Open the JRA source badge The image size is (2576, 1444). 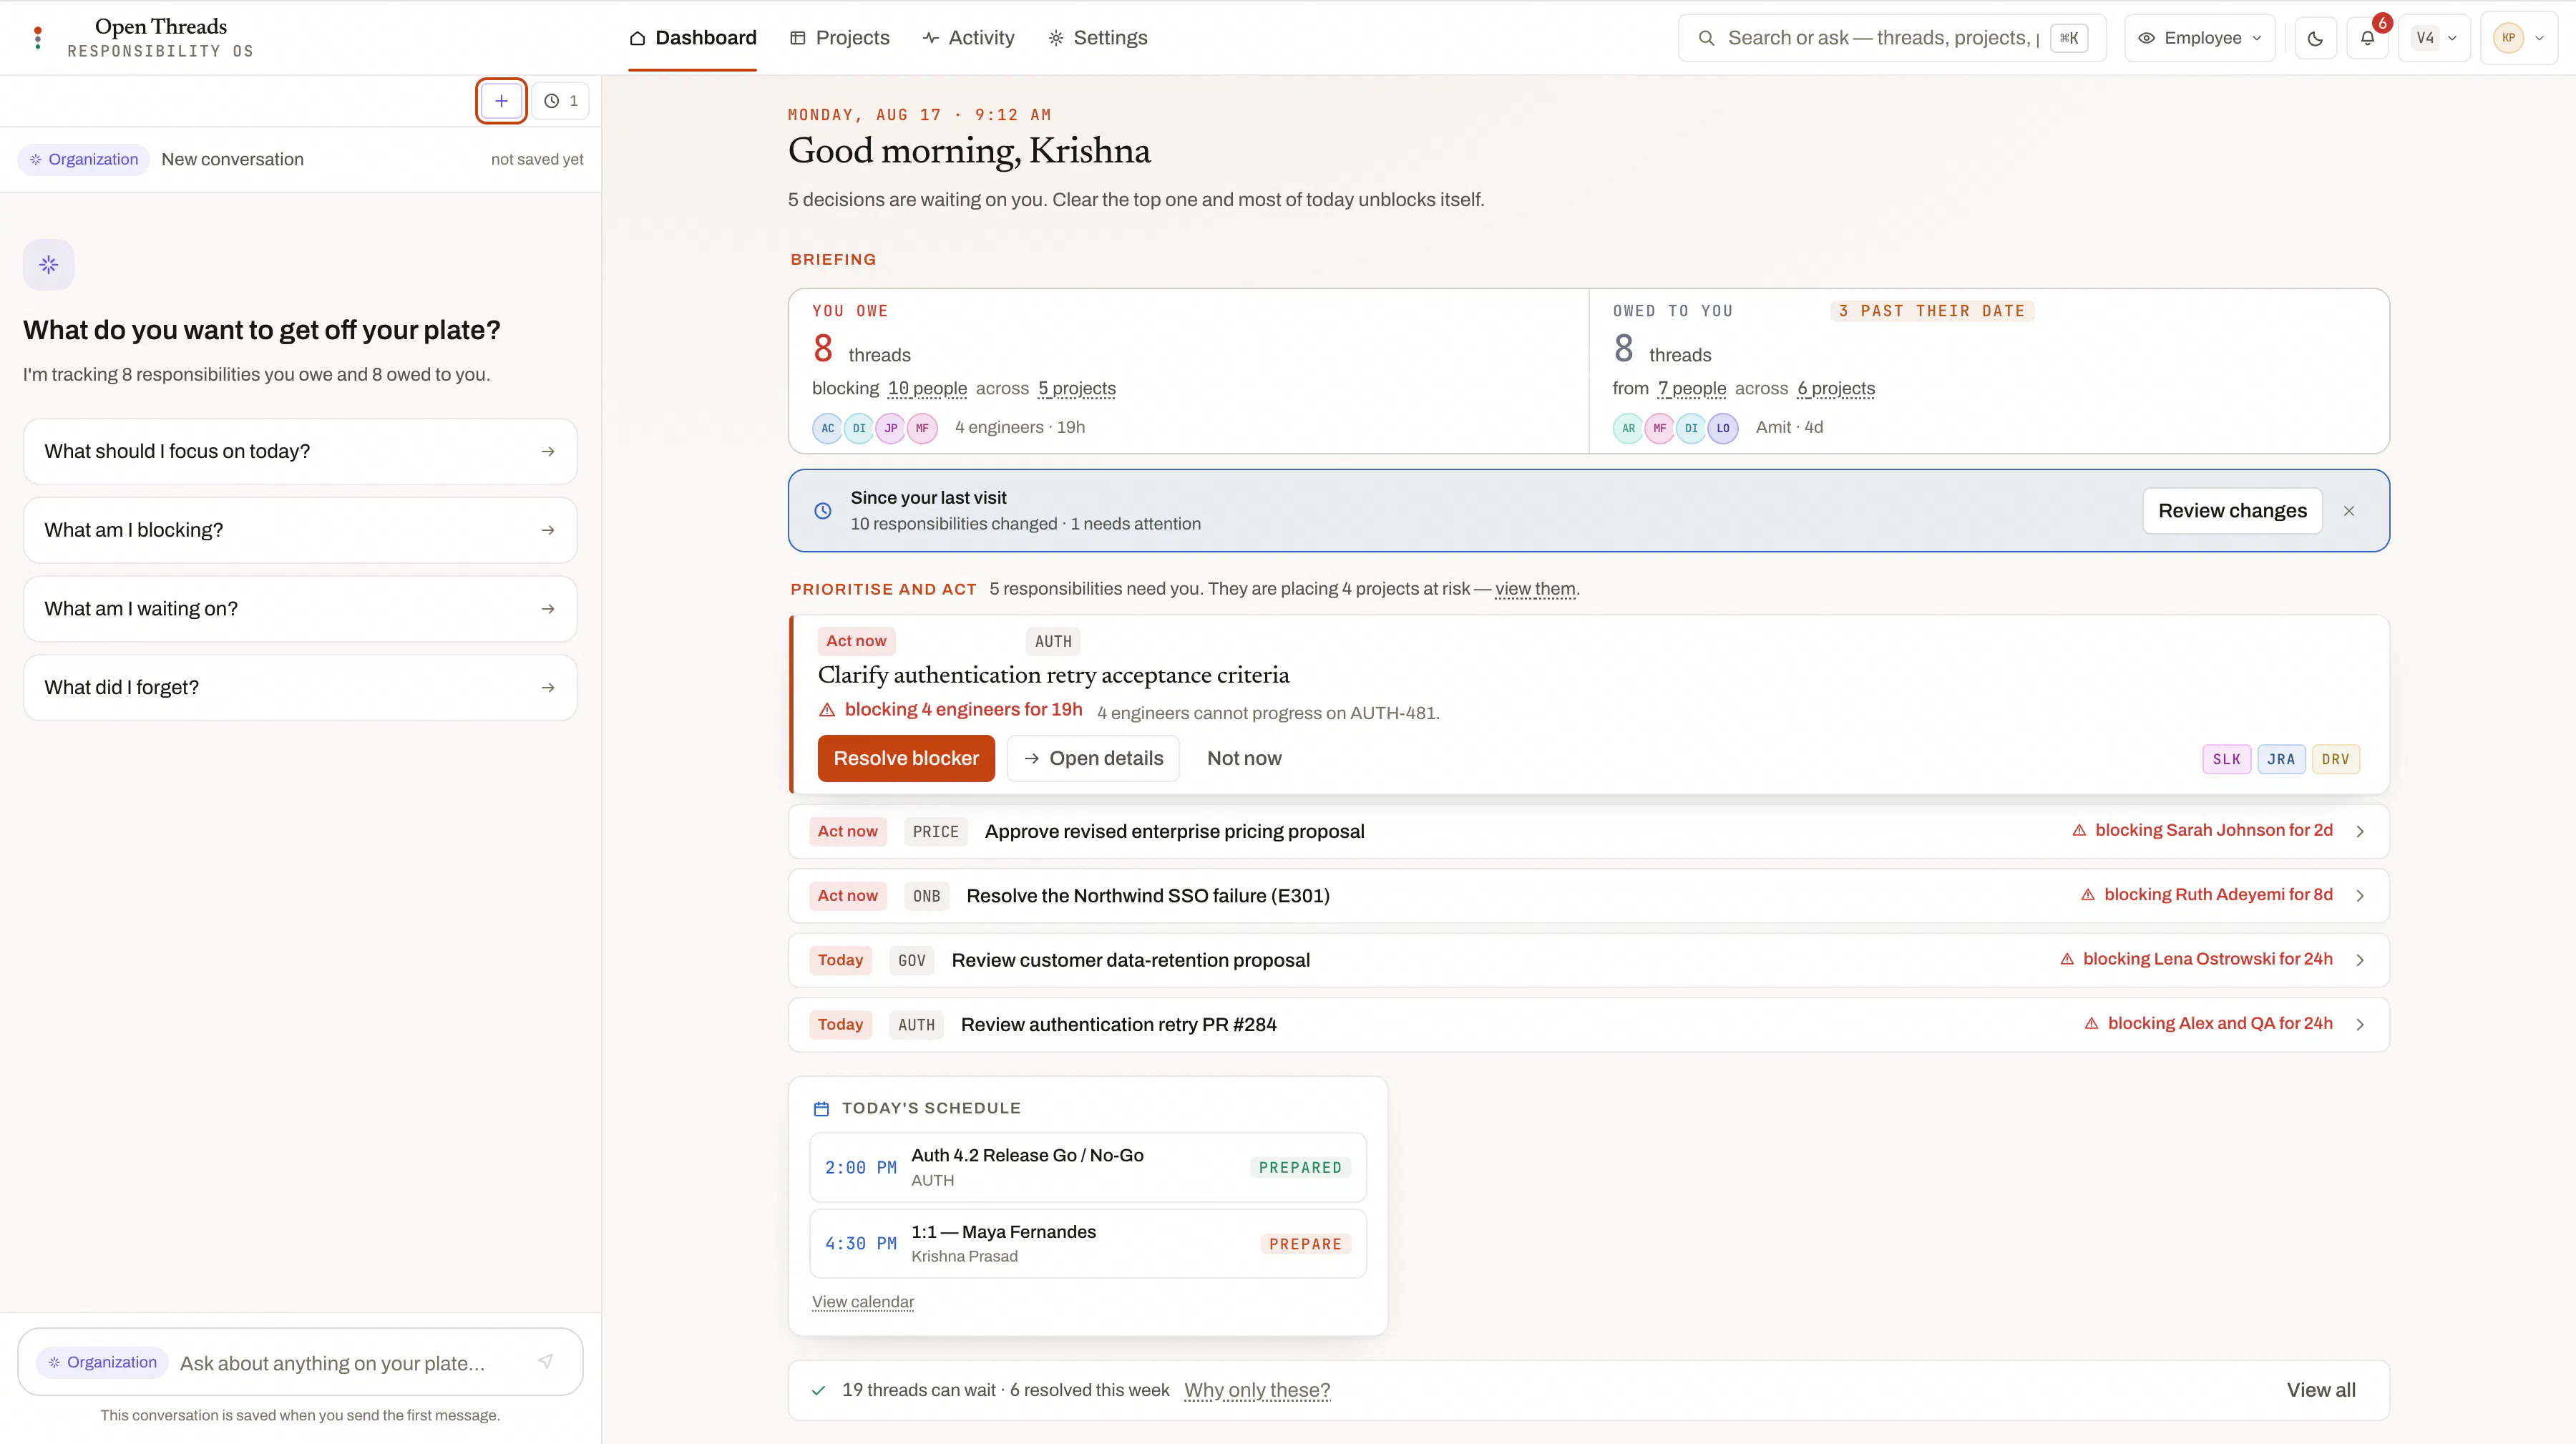[2281, 759]
